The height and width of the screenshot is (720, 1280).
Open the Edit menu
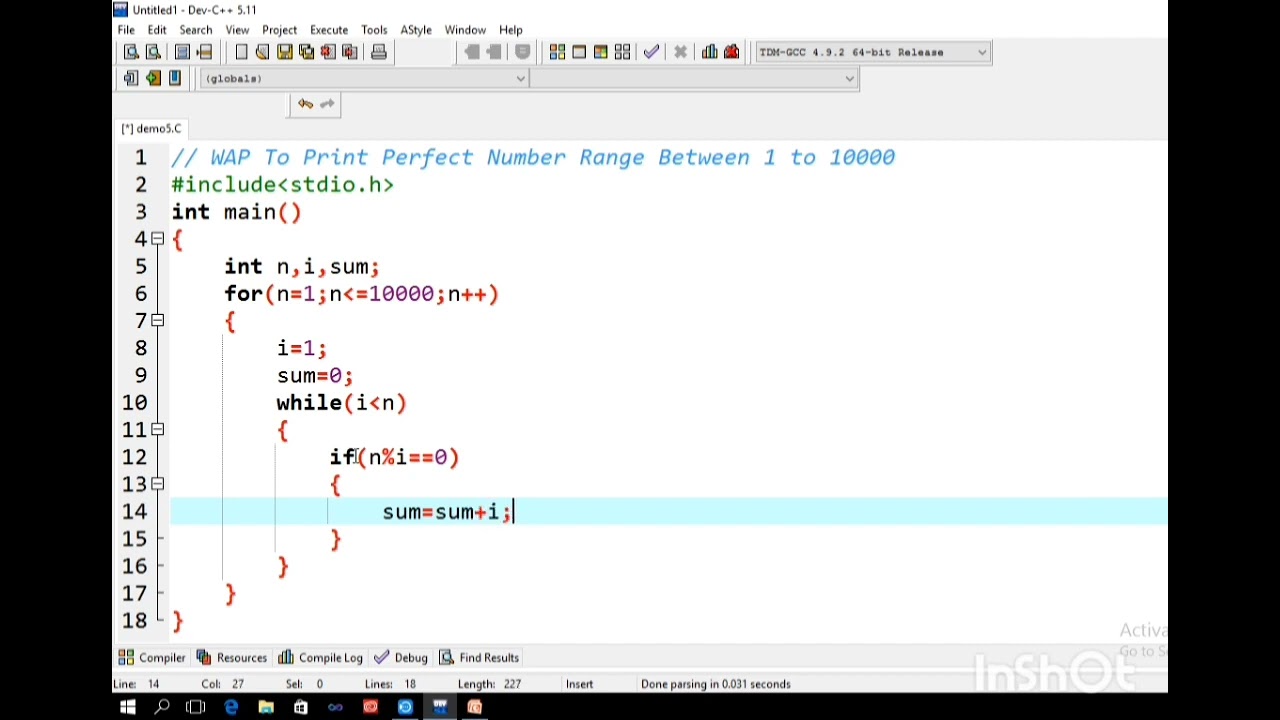[x=157, y=30]
